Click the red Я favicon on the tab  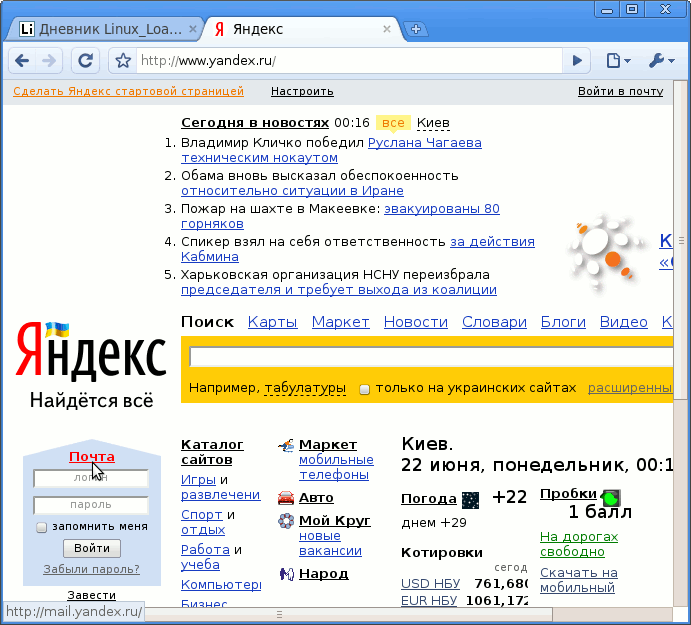pyautogui.click(x=219, y=29)
